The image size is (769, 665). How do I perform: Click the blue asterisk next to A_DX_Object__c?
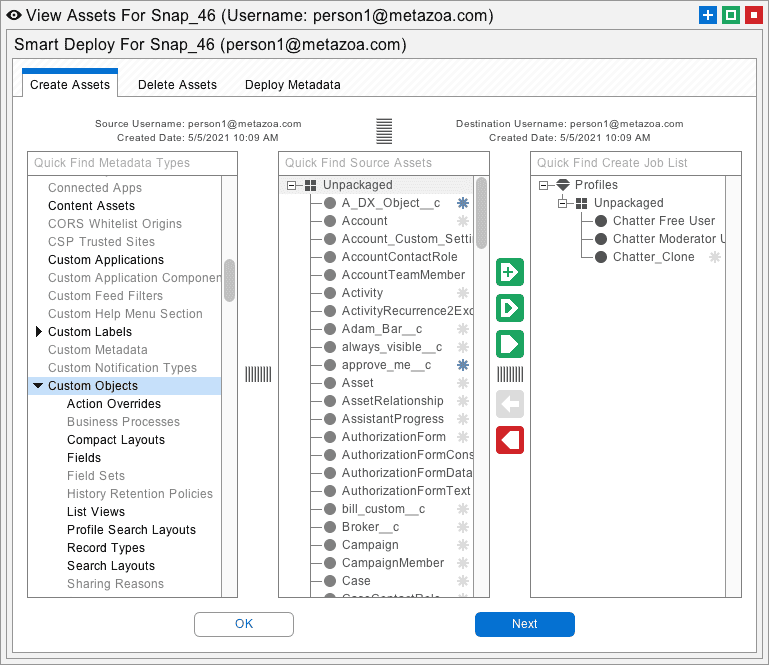point(462,203)
